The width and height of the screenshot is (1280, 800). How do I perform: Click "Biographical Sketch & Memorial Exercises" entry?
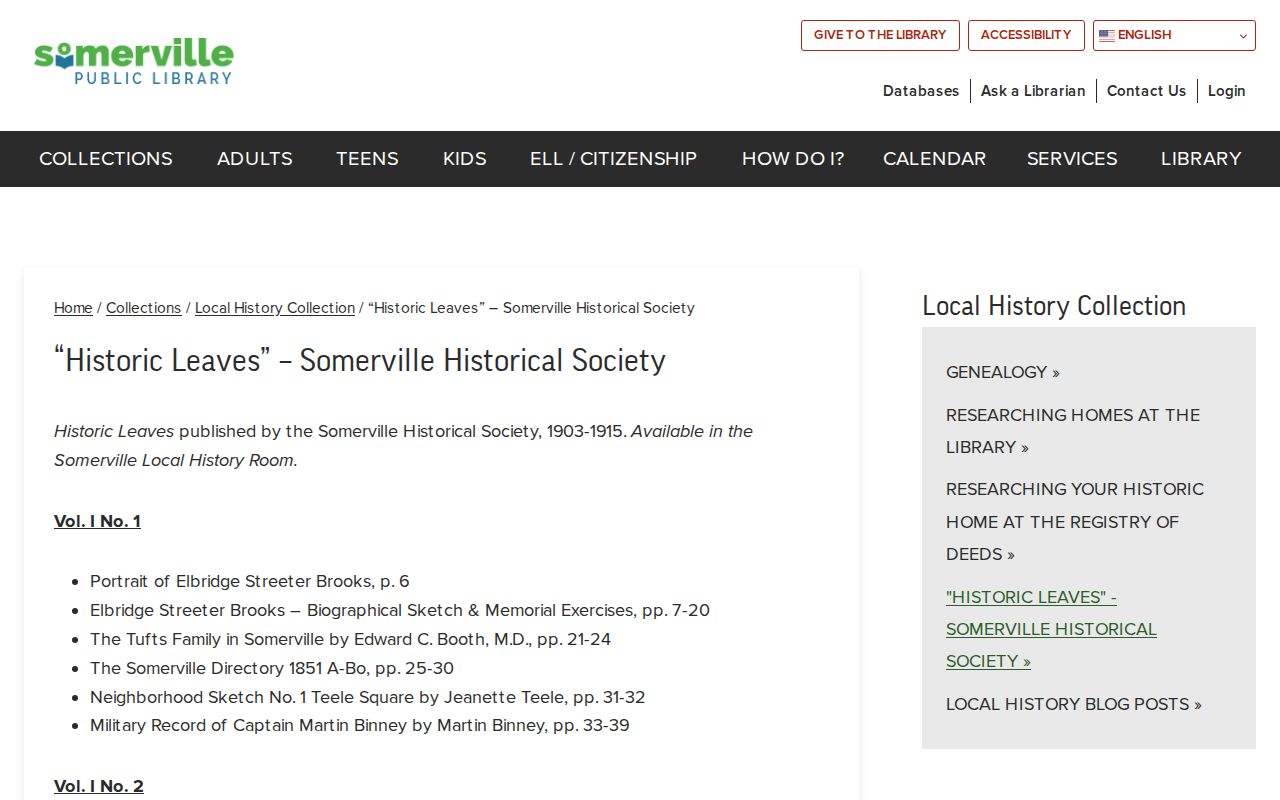pos(400,610)
